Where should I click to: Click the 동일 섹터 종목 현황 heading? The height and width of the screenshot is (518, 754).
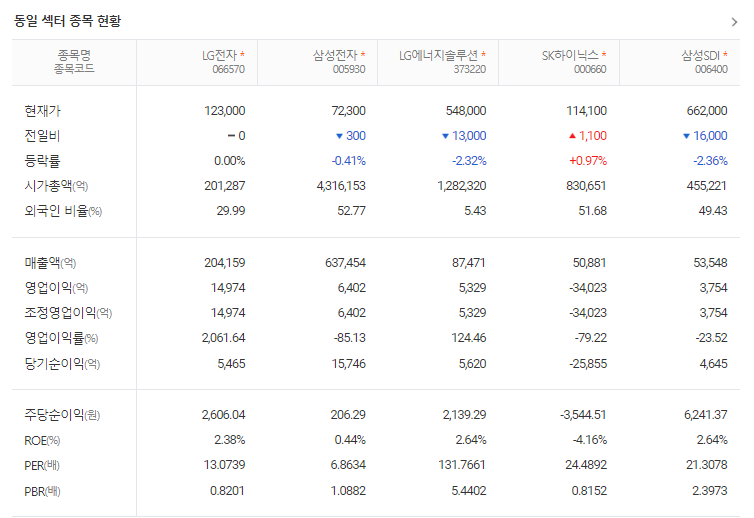click(x=67, y=21)
